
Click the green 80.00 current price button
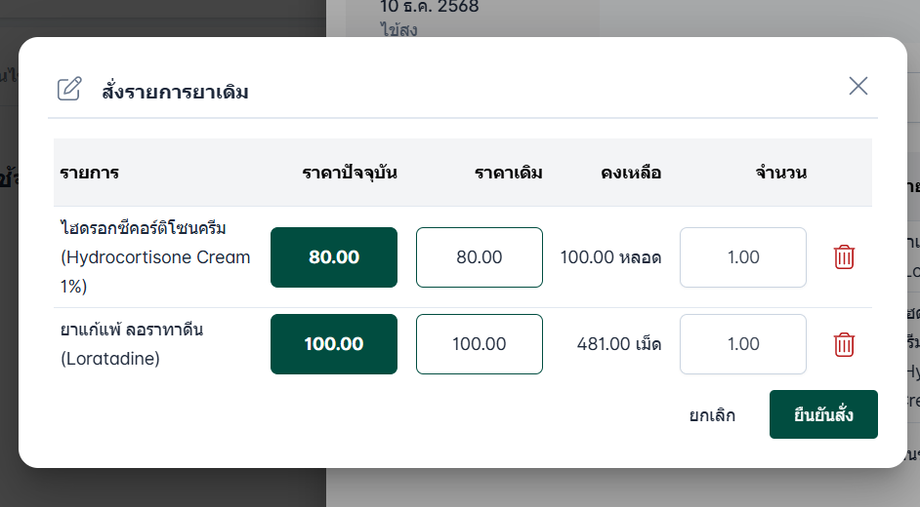coord(334,257)
